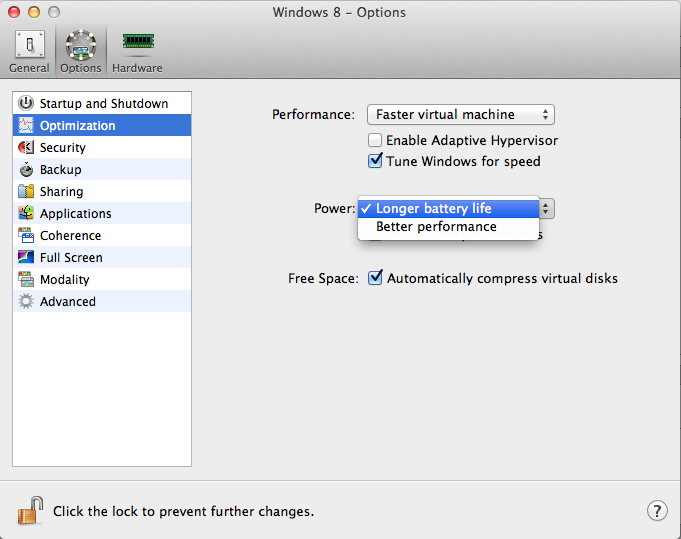Click the Full Screen icon
Screen dimensions: 681x539
26,258
